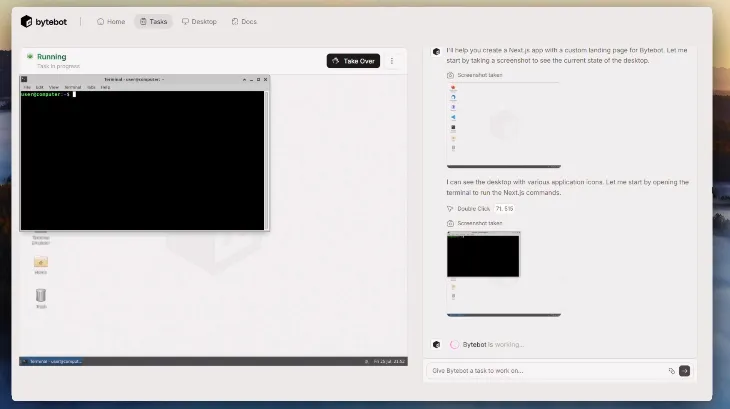Image resolution: width=730 pixels, height=409 pixels.
Task: Click the attachment icon in the chat input
Action: 672,371
